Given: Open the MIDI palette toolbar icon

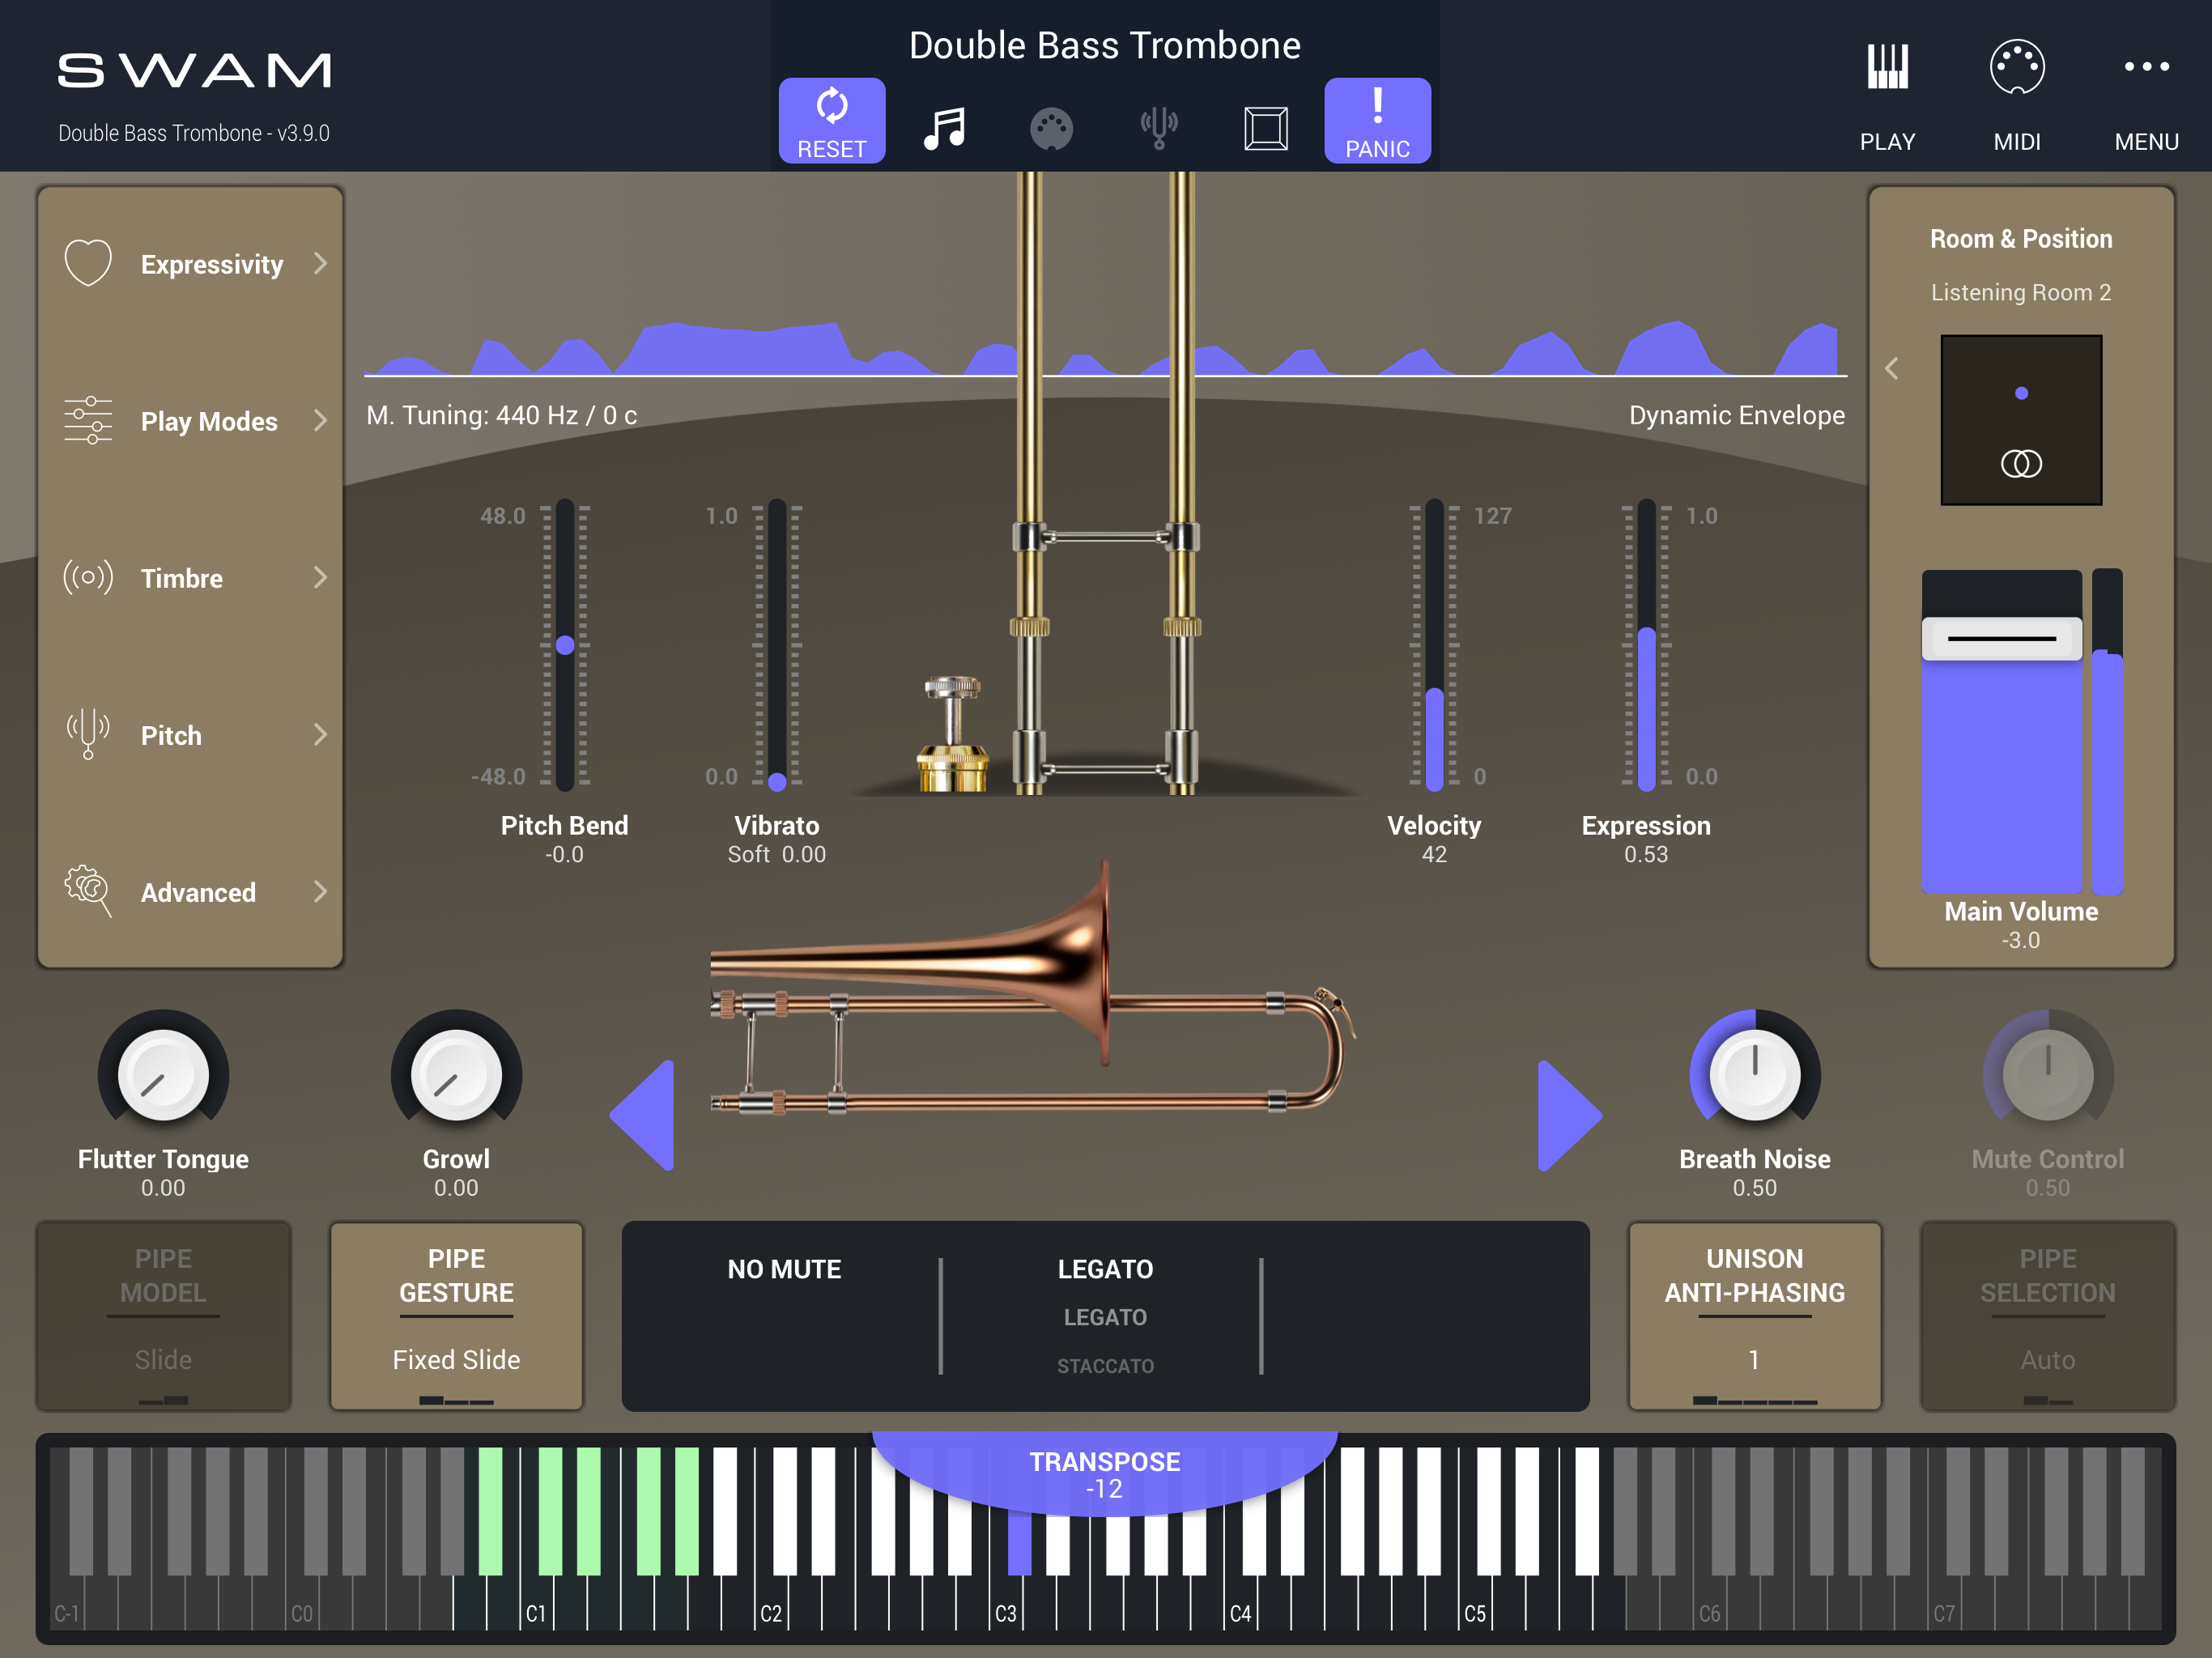Looking at the screenshot, I should 1051,129.
